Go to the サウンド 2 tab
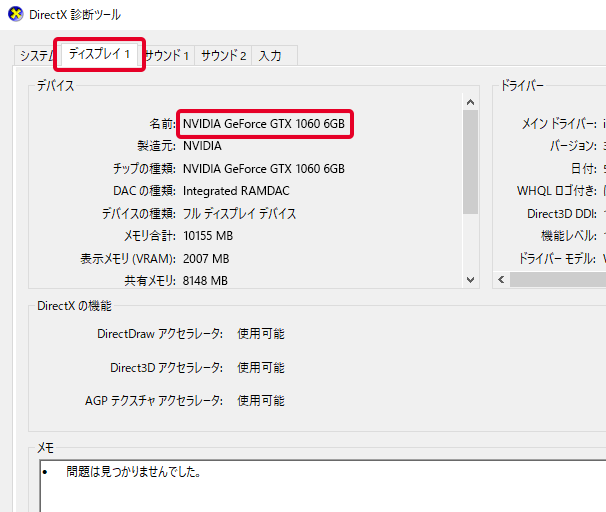 pyautogui.click(x=223, y=56)
